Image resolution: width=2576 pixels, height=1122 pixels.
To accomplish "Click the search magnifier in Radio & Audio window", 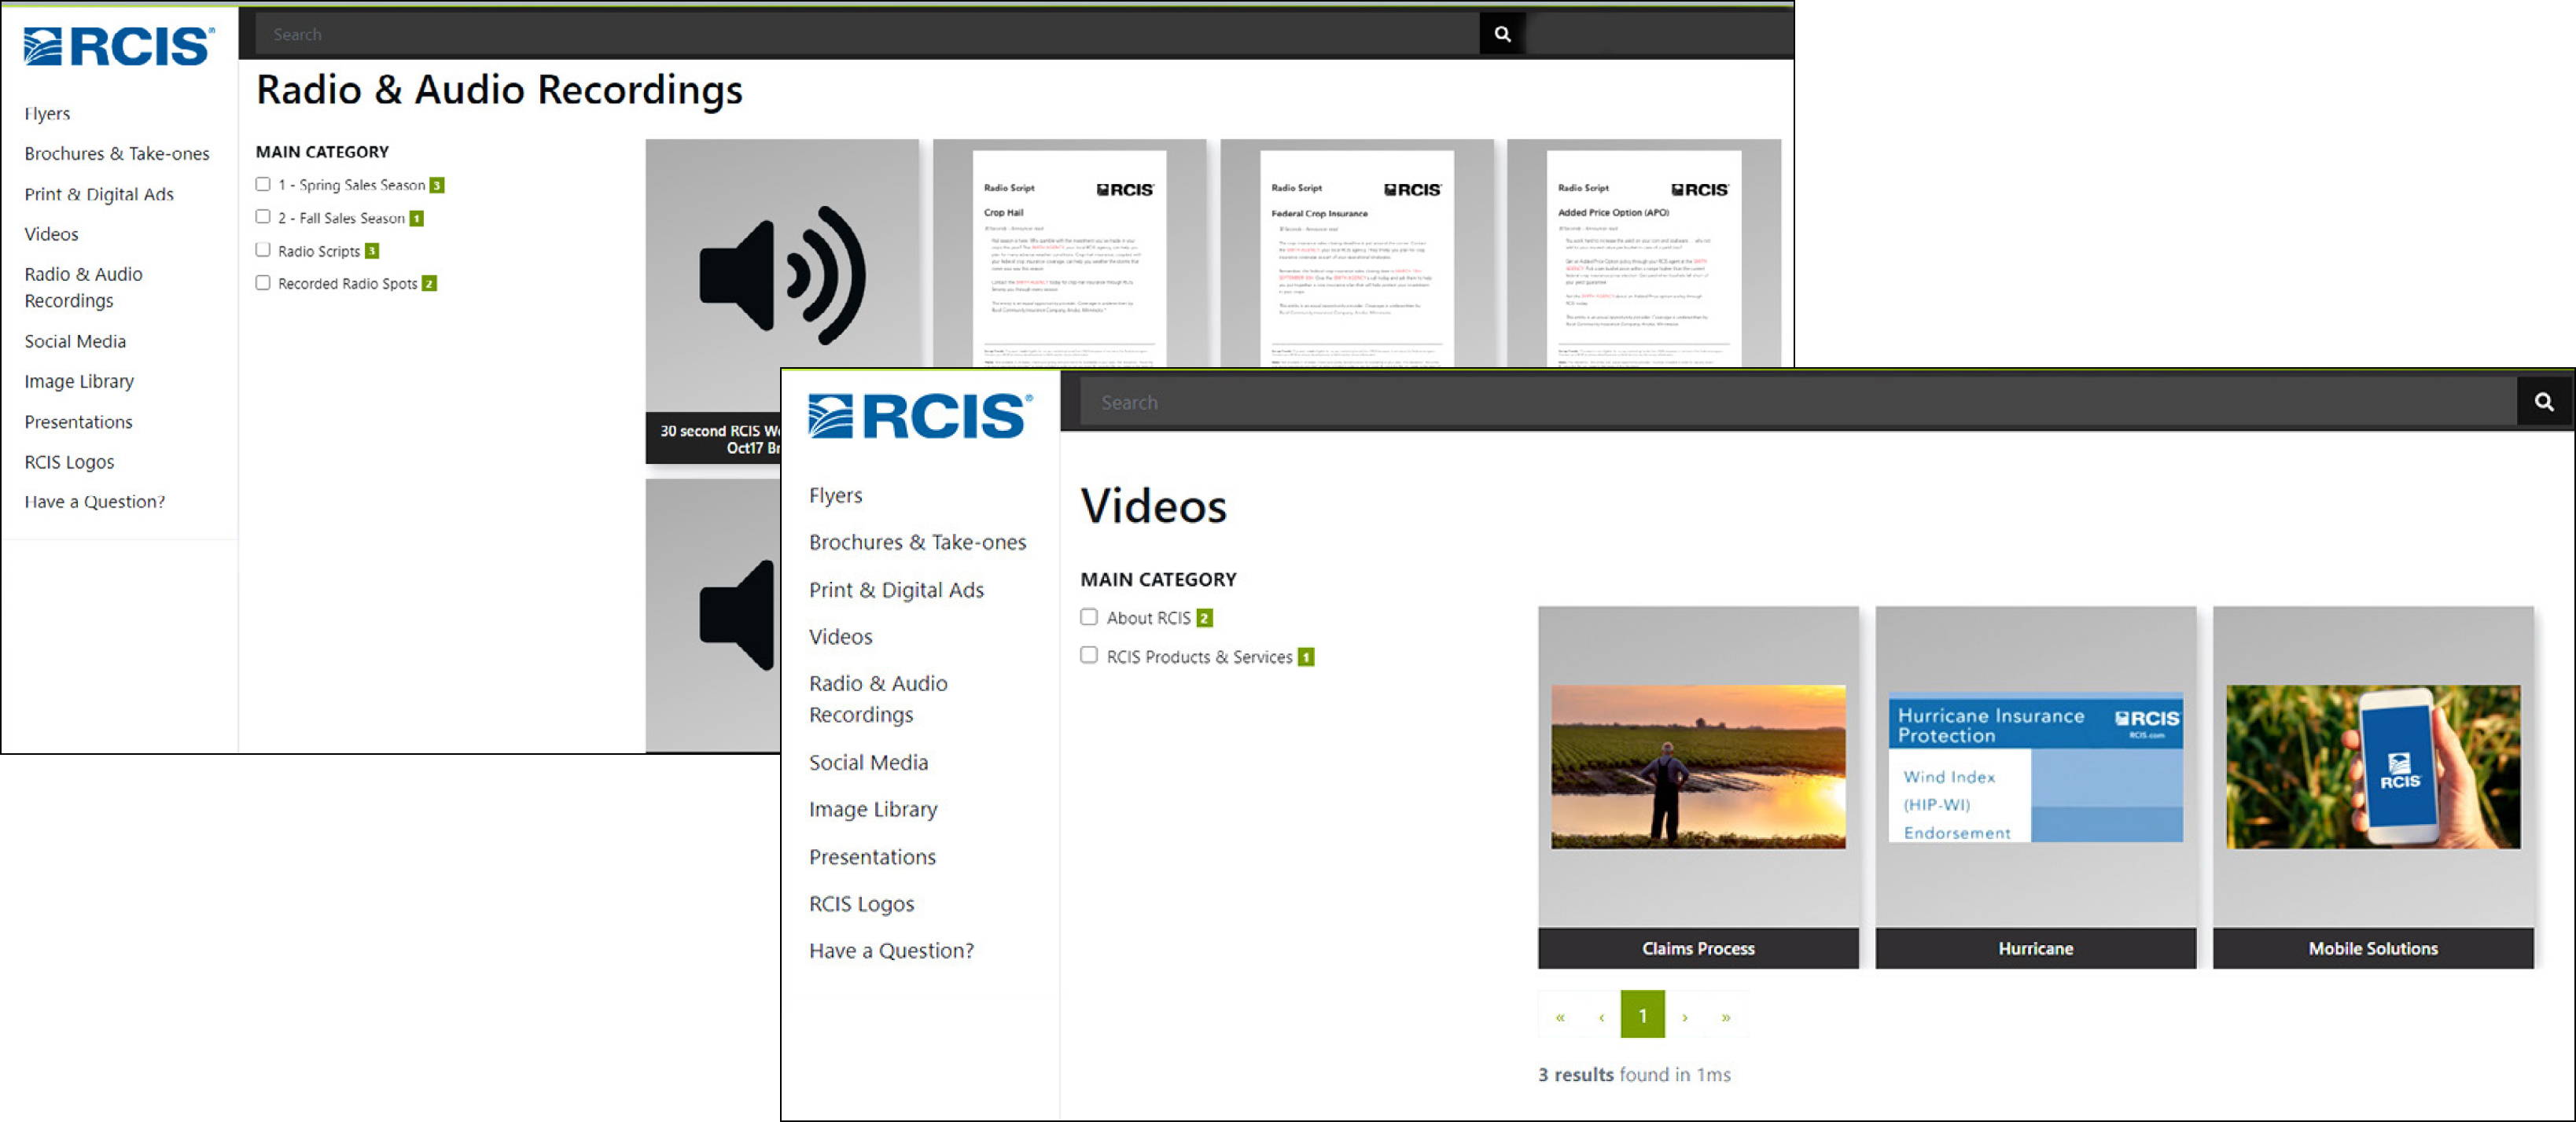I will (x=1502, y=34).
